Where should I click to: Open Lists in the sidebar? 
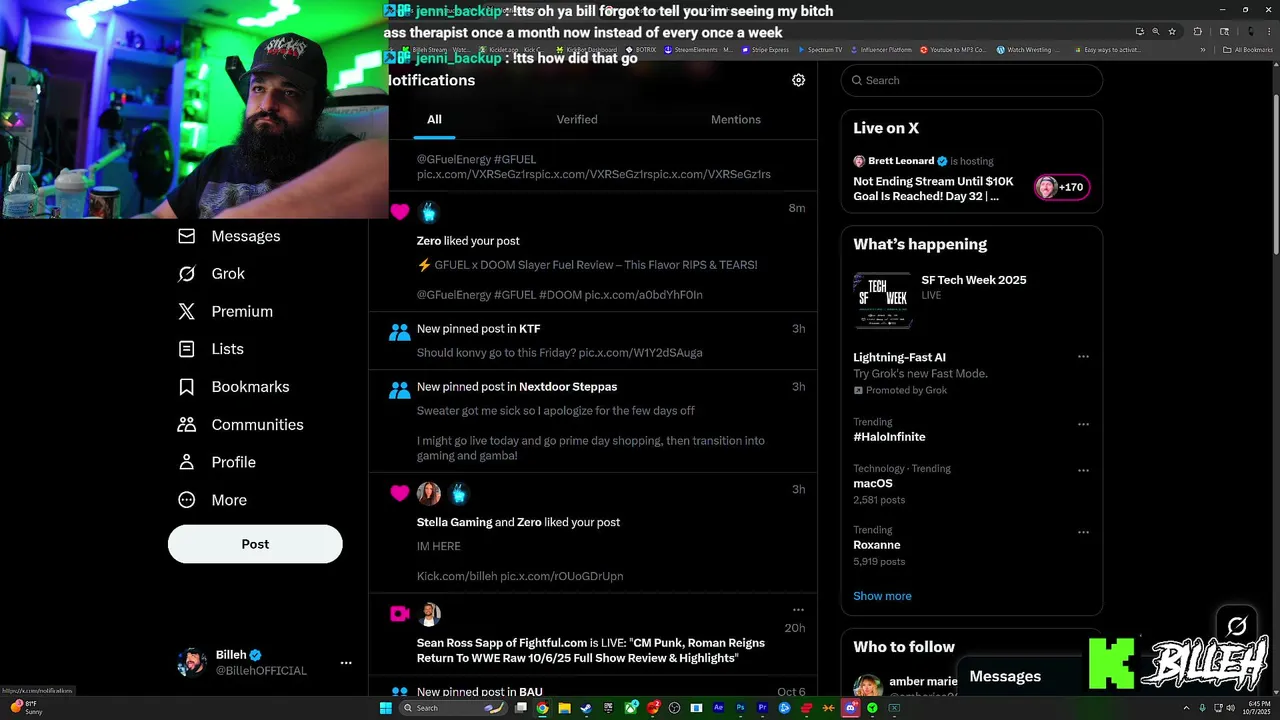[210, 349]
